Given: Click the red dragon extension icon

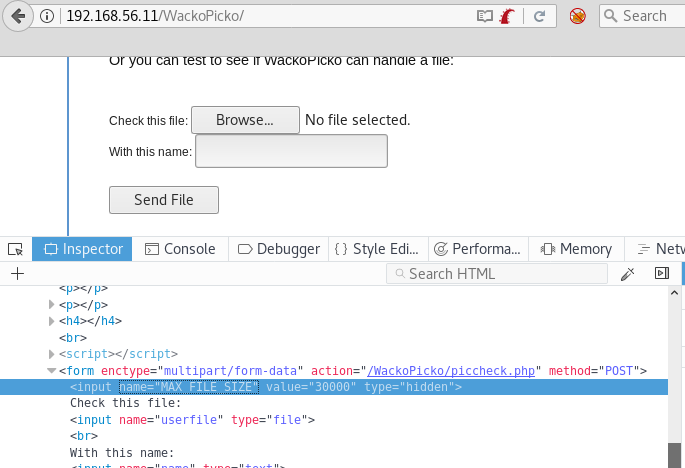Looking at the screenshot, I should 507,17.
